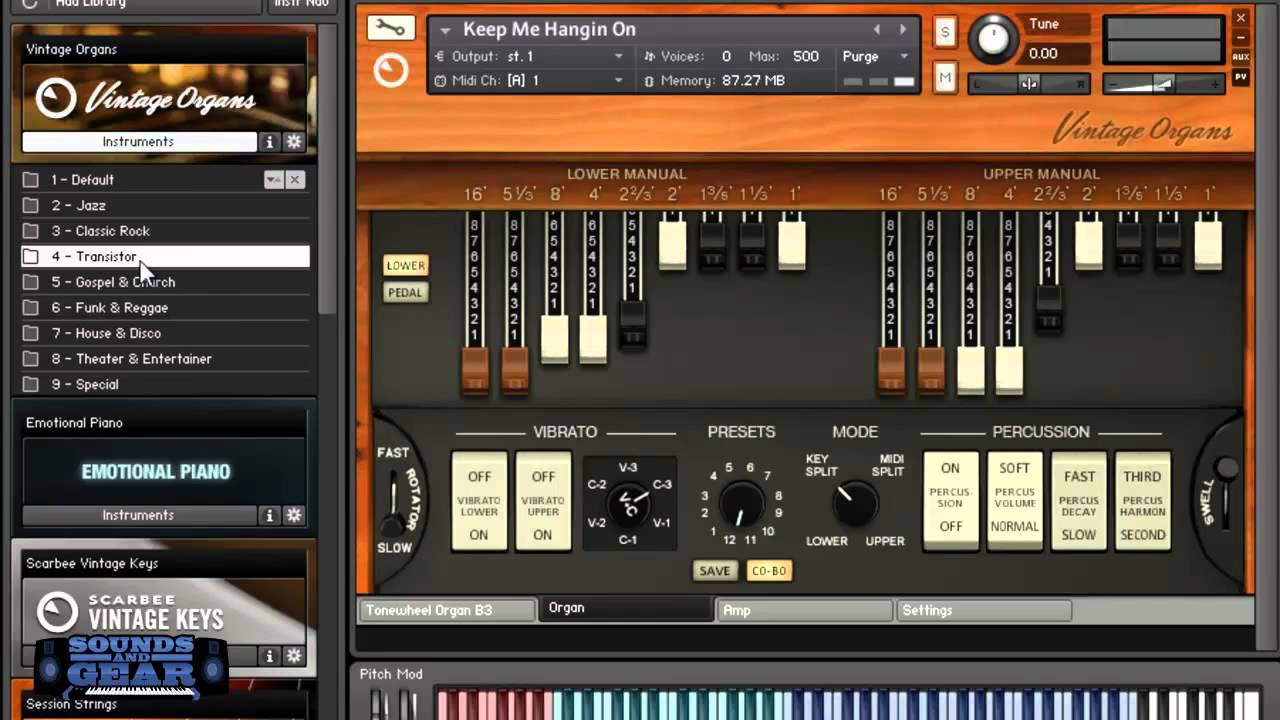The height and width of the screenshot is (720, 1280).
Task: Open the library list sort dropdown button
Action: click(x=273, y=180)
